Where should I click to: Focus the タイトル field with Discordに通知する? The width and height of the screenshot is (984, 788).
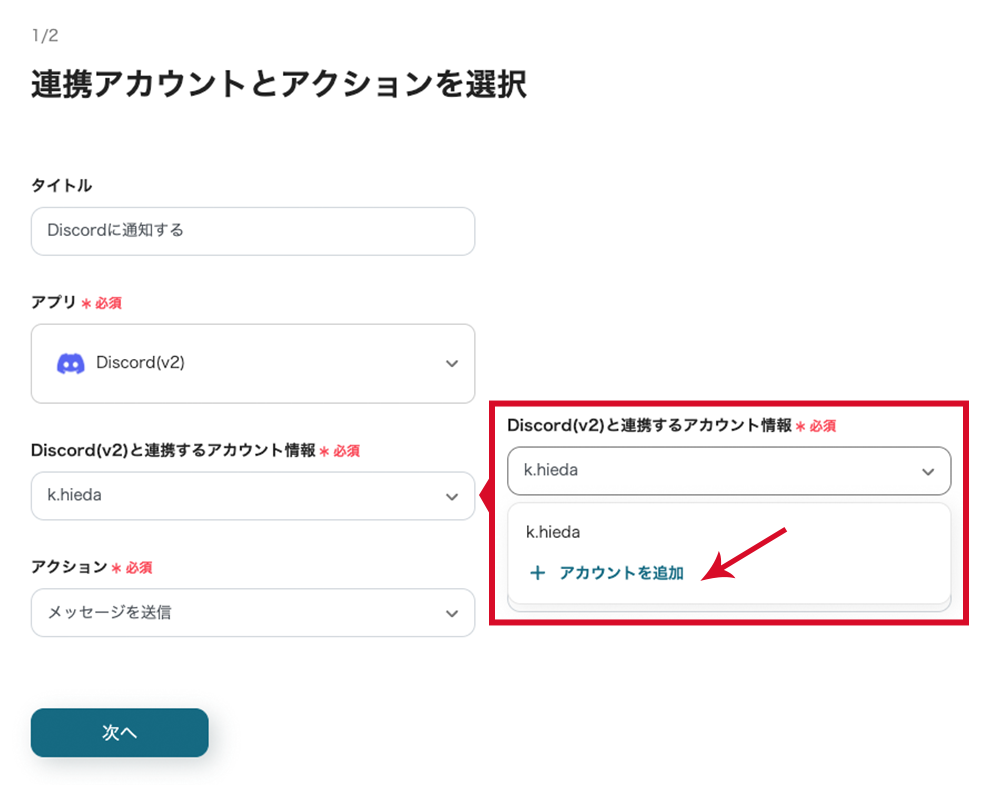click(253, 231)
